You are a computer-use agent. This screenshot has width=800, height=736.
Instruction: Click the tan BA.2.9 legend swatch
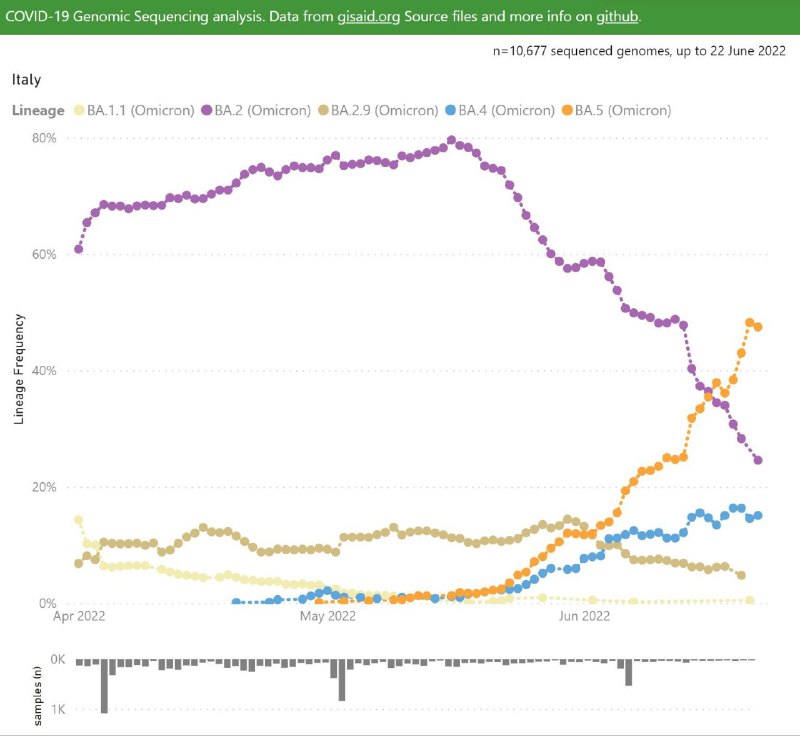click(323, 110)
